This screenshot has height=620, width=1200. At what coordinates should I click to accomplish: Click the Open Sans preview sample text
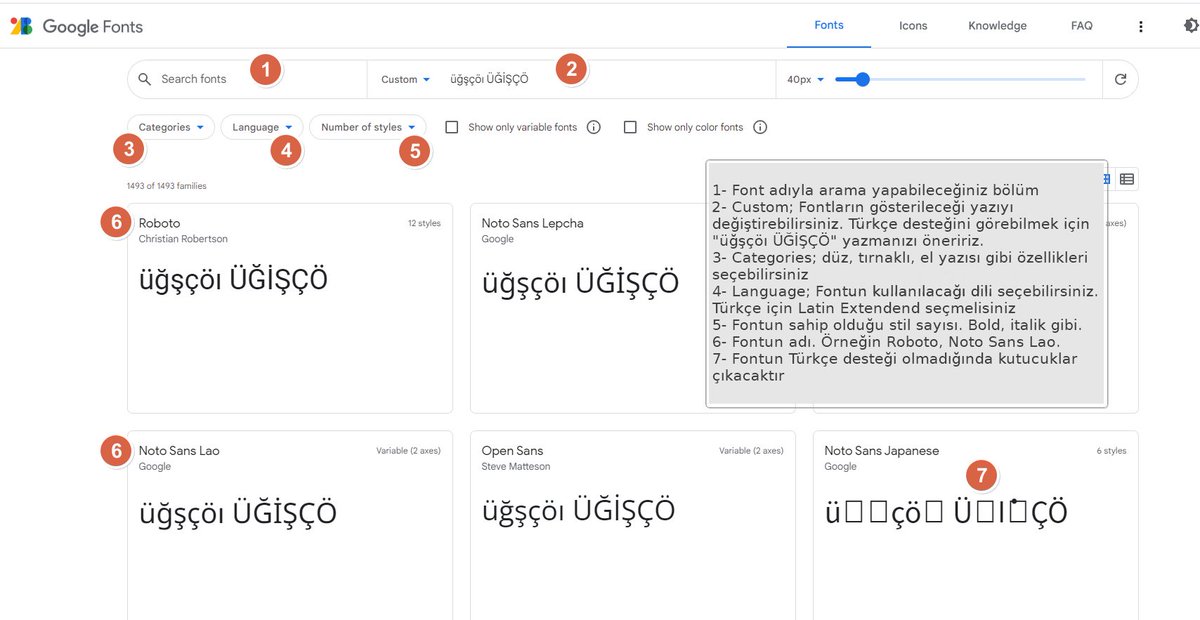pos(578,511)
